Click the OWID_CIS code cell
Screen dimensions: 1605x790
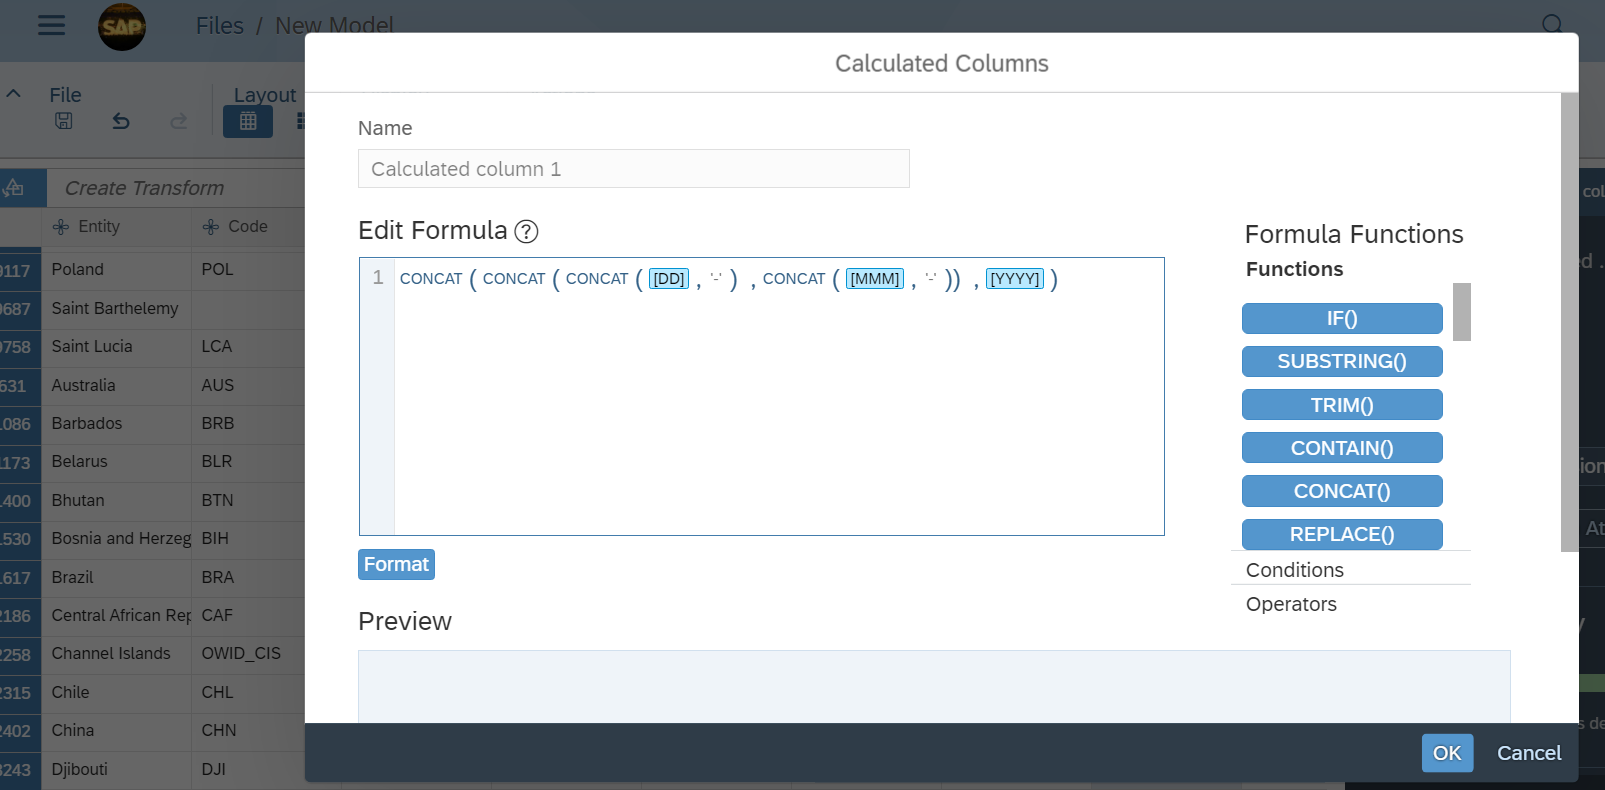248,654
